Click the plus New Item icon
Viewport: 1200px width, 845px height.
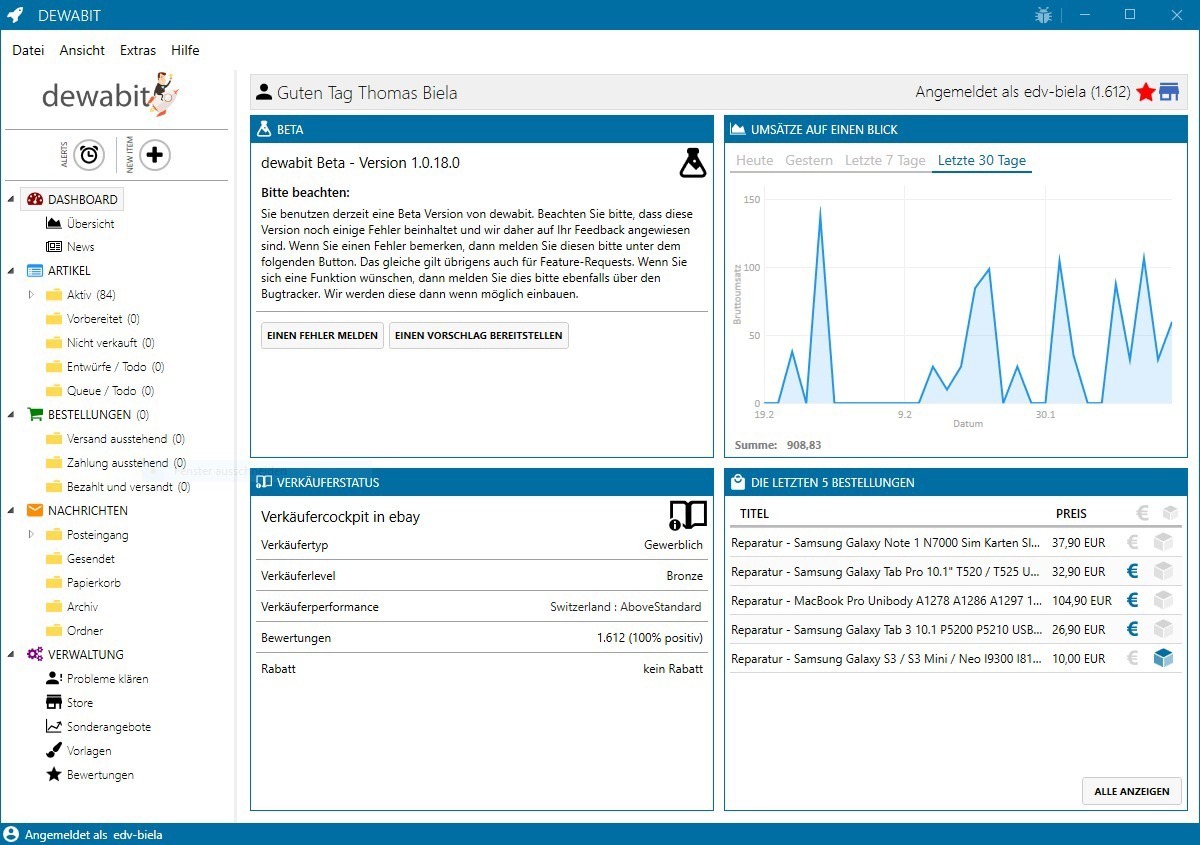(x=154, y=155)
